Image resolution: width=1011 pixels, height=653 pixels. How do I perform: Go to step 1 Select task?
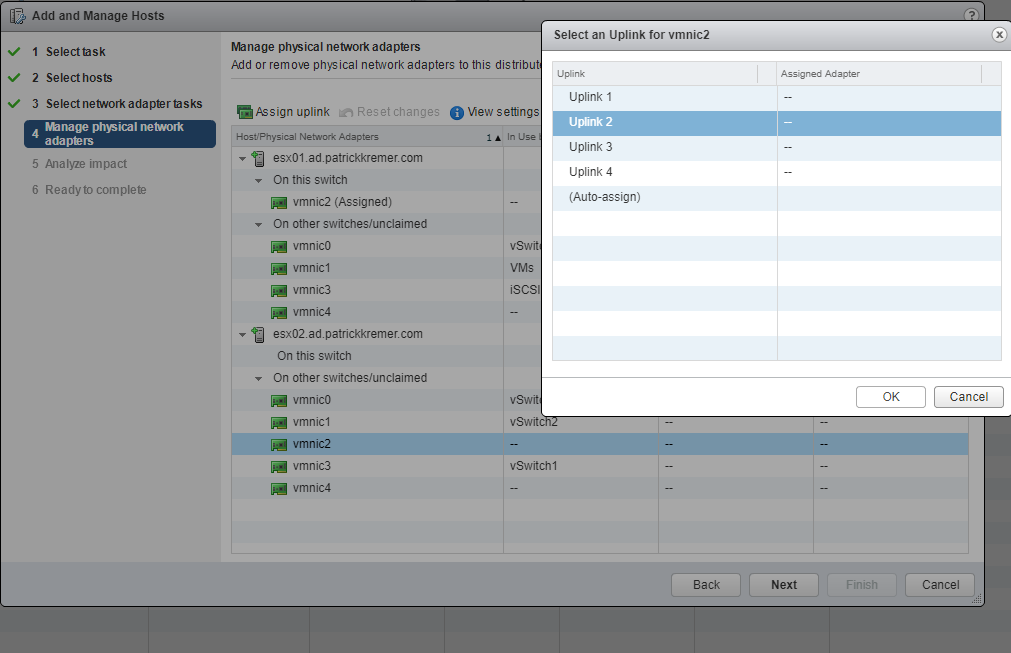(x=75, y=52)
